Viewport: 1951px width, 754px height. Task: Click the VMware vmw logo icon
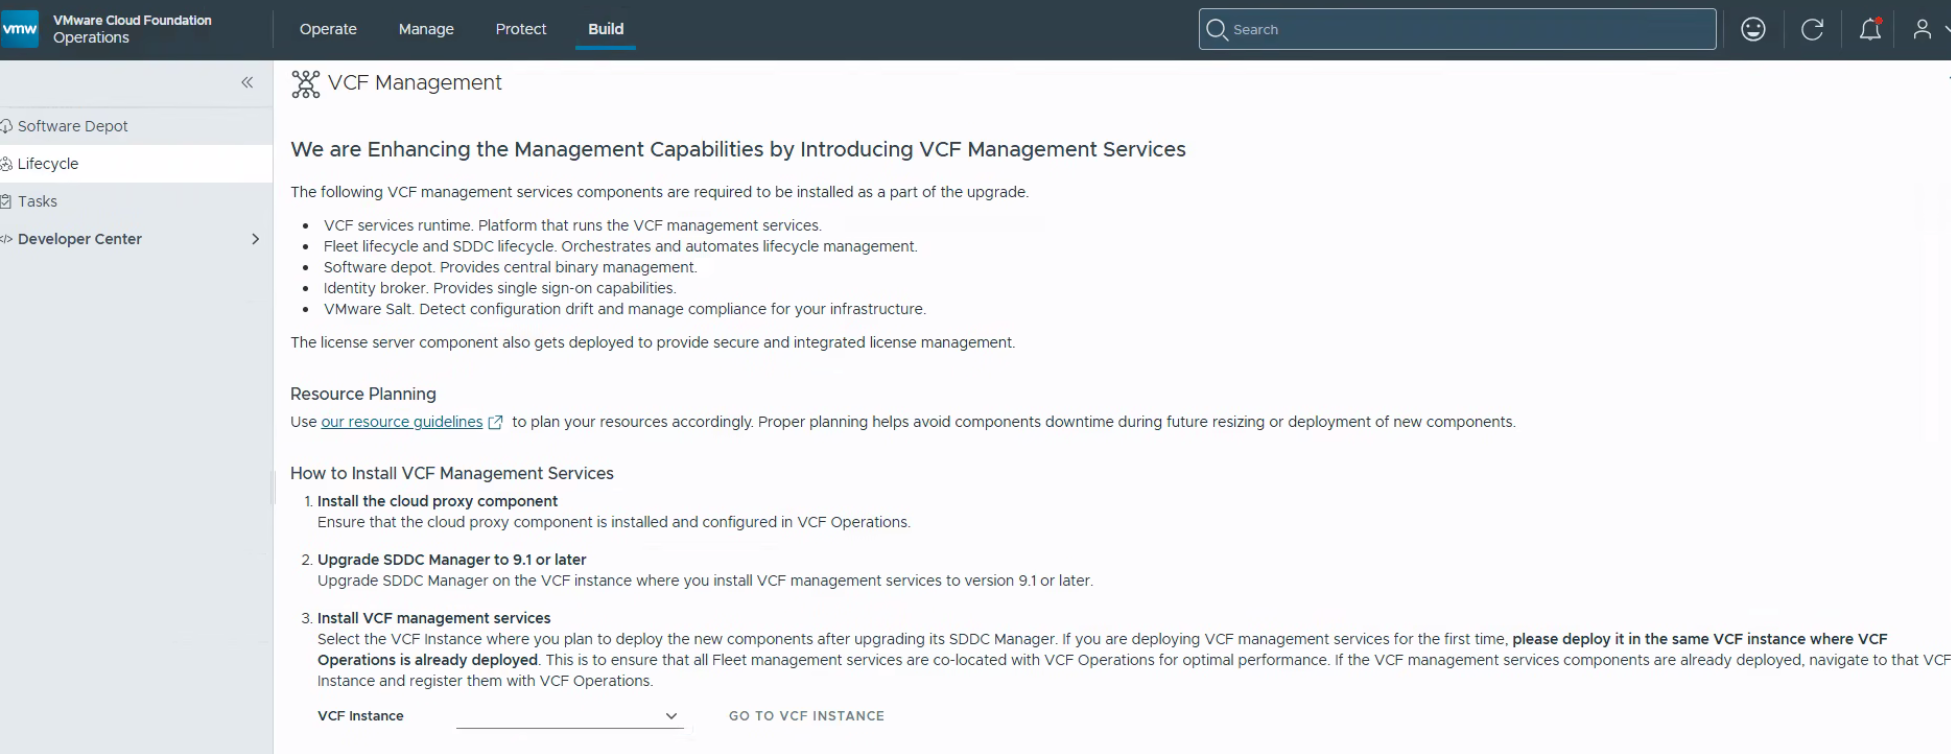click(19, 29)
